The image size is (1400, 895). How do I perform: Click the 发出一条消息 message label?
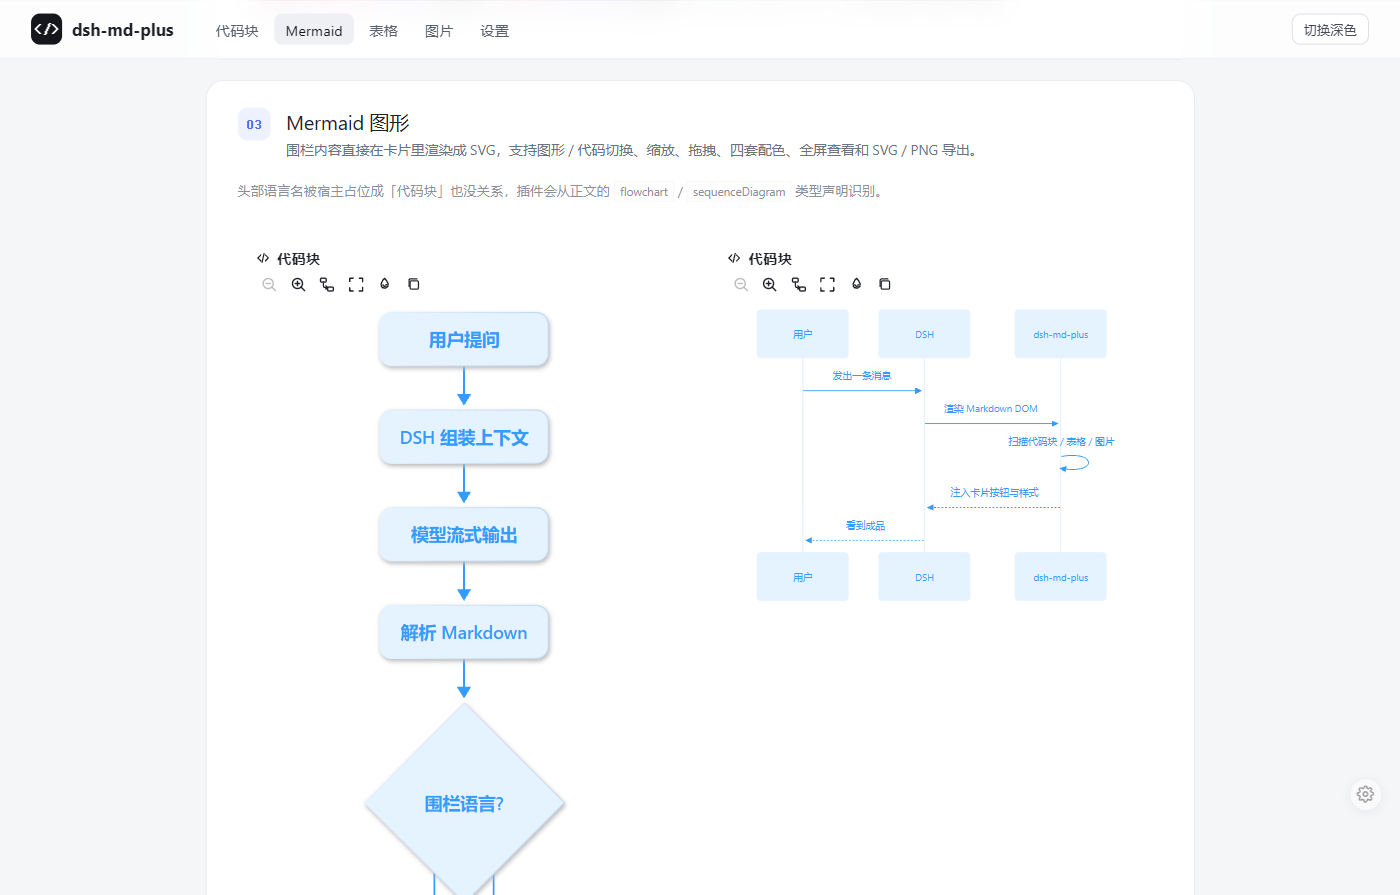point(862,376)
